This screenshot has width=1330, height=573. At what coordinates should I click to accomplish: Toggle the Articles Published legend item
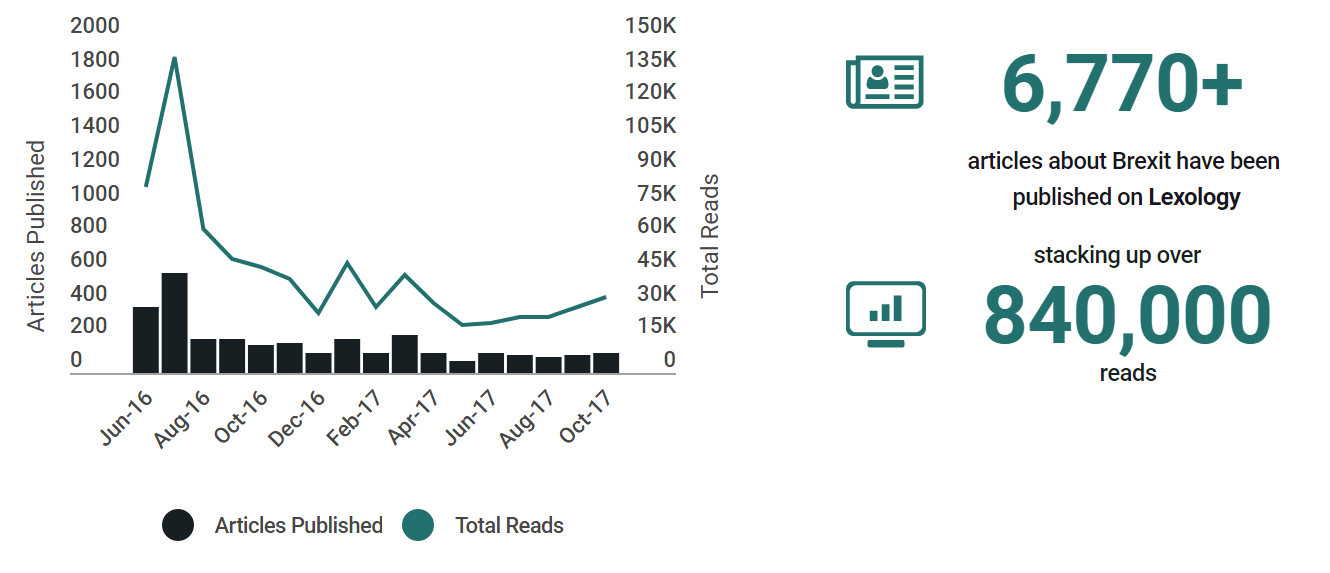298,525
